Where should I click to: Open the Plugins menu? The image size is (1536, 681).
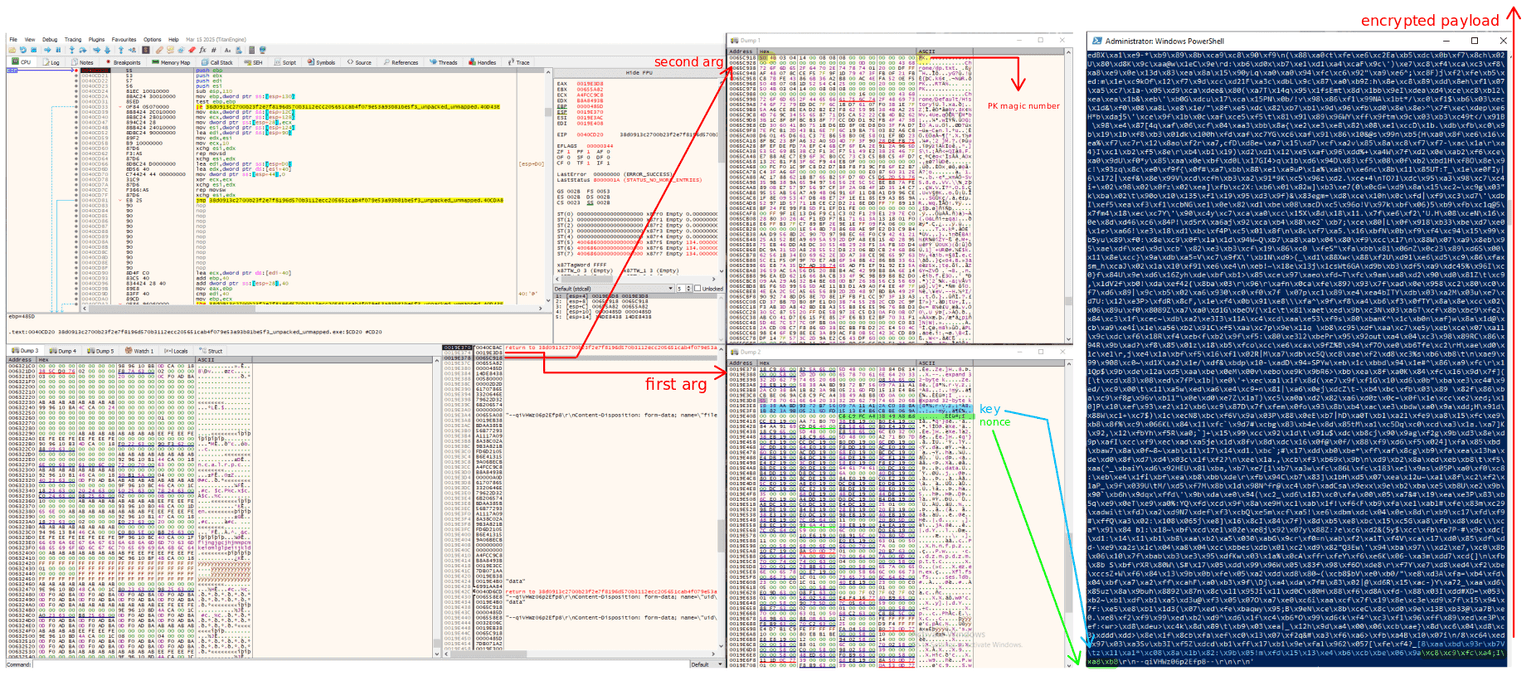coord(95,40)
